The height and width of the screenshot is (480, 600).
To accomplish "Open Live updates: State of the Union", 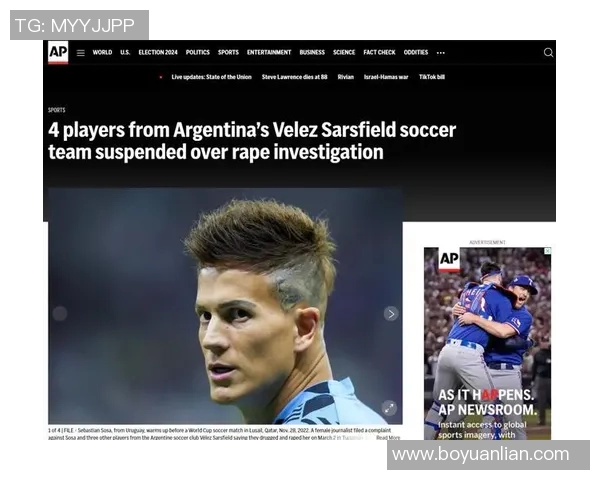I will click(211, 77).
